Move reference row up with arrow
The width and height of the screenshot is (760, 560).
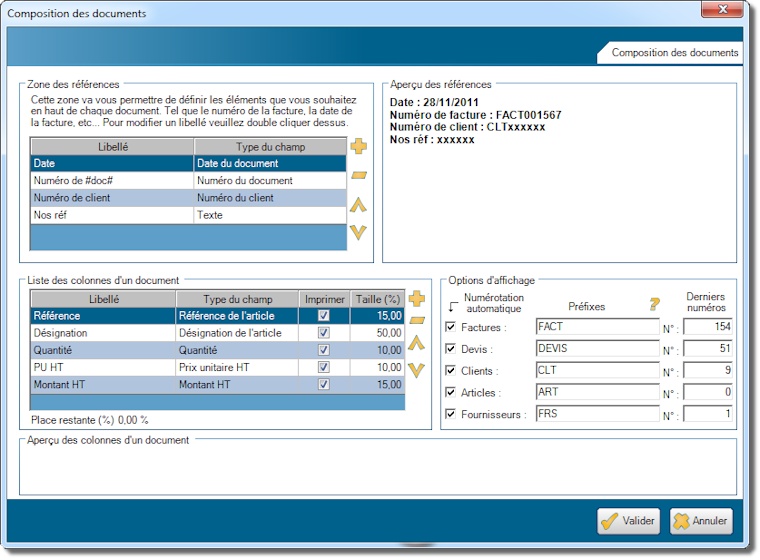tap(358, 205)
